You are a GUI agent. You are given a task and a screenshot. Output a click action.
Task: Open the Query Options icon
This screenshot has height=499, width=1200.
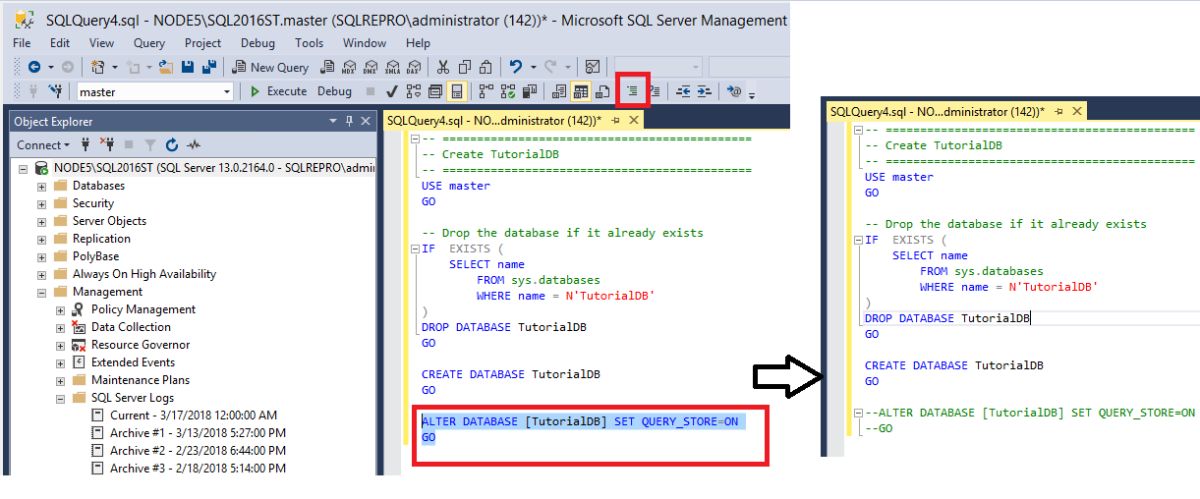435,91
